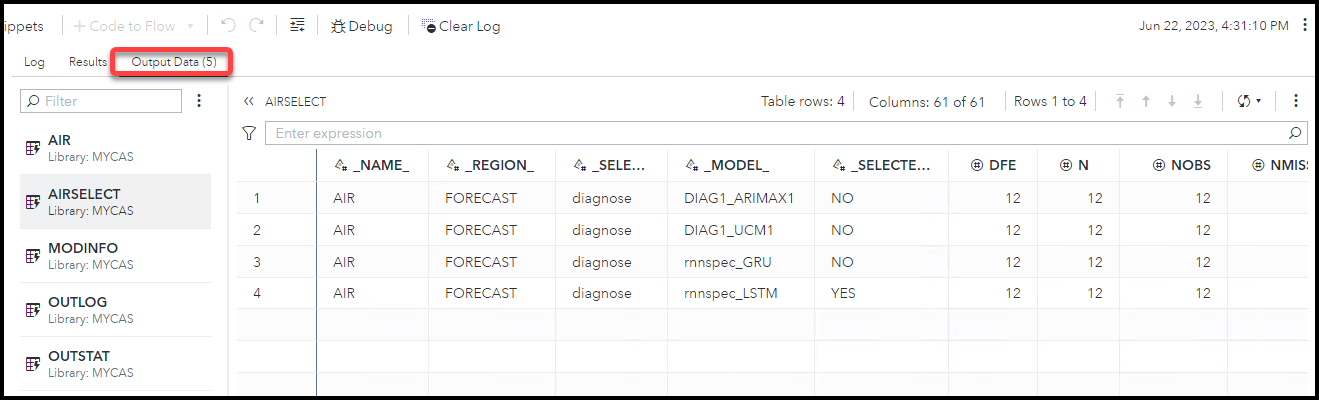
Task: Click the redo arrow icon
Action: 257,26
